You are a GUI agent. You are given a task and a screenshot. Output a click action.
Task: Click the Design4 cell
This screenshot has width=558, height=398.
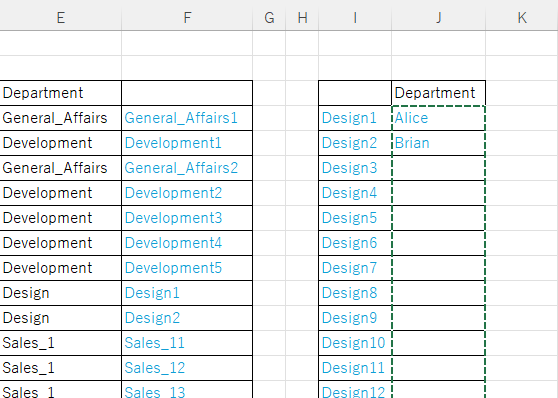pyautogui.click(x=355, y=193)
